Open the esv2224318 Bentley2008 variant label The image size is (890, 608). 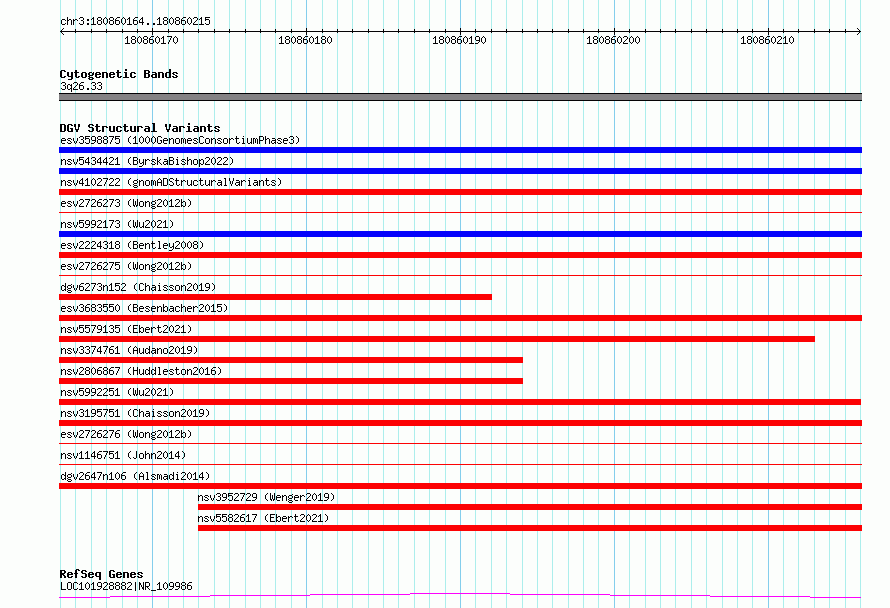(x=132, y=245)
